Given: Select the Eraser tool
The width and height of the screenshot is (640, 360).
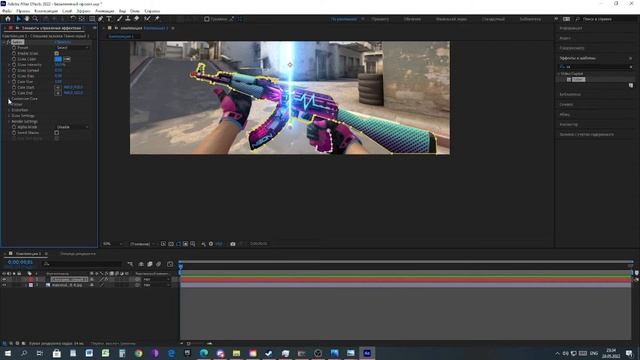Looking at the screenshot, I should point(137,19).
